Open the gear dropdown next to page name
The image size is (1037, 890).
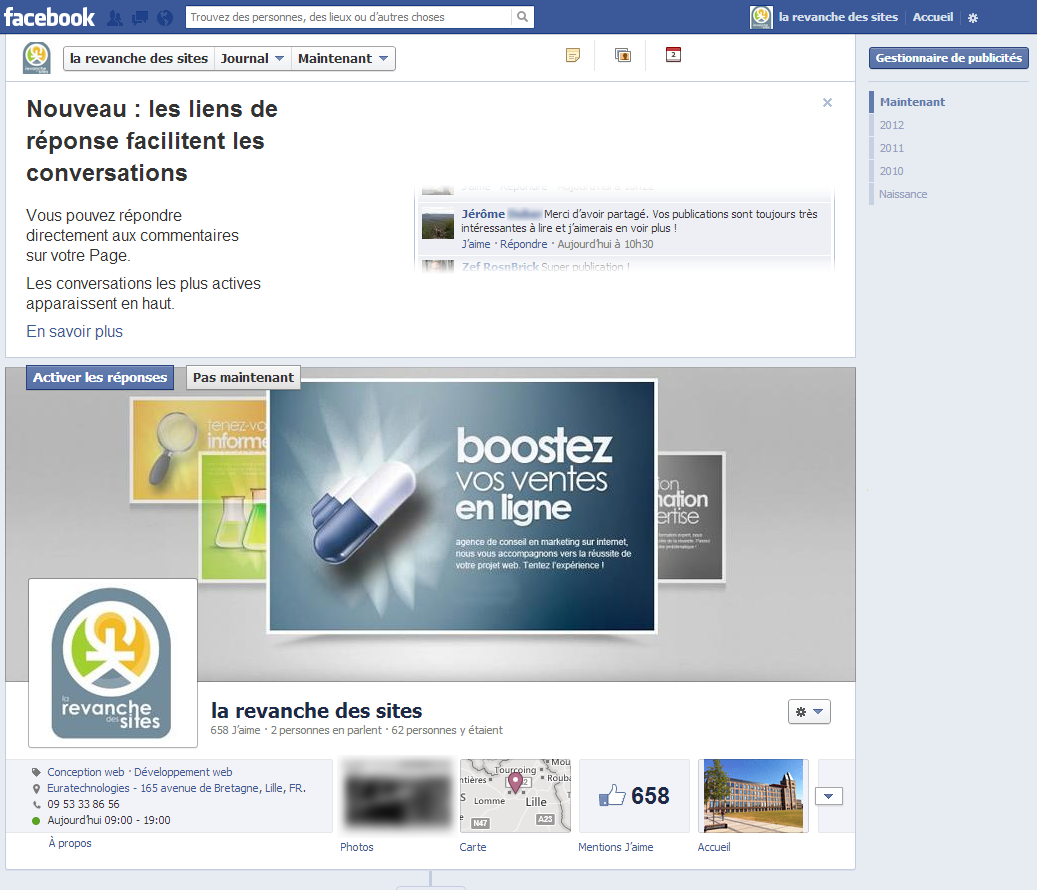pos(809,711)
